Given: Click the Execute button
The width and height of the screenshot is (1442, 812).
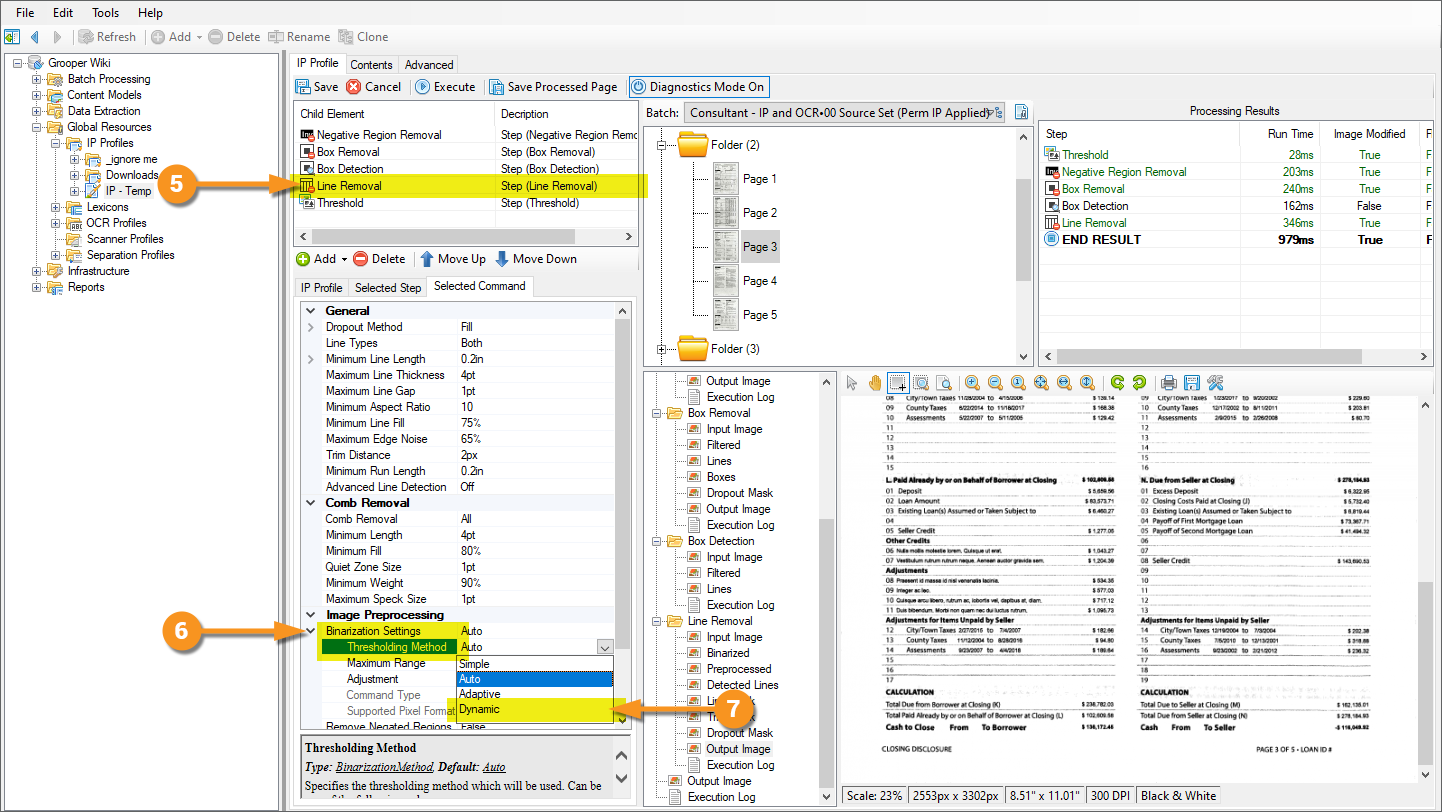Looking at the screenshot, I should pos(445,87).
